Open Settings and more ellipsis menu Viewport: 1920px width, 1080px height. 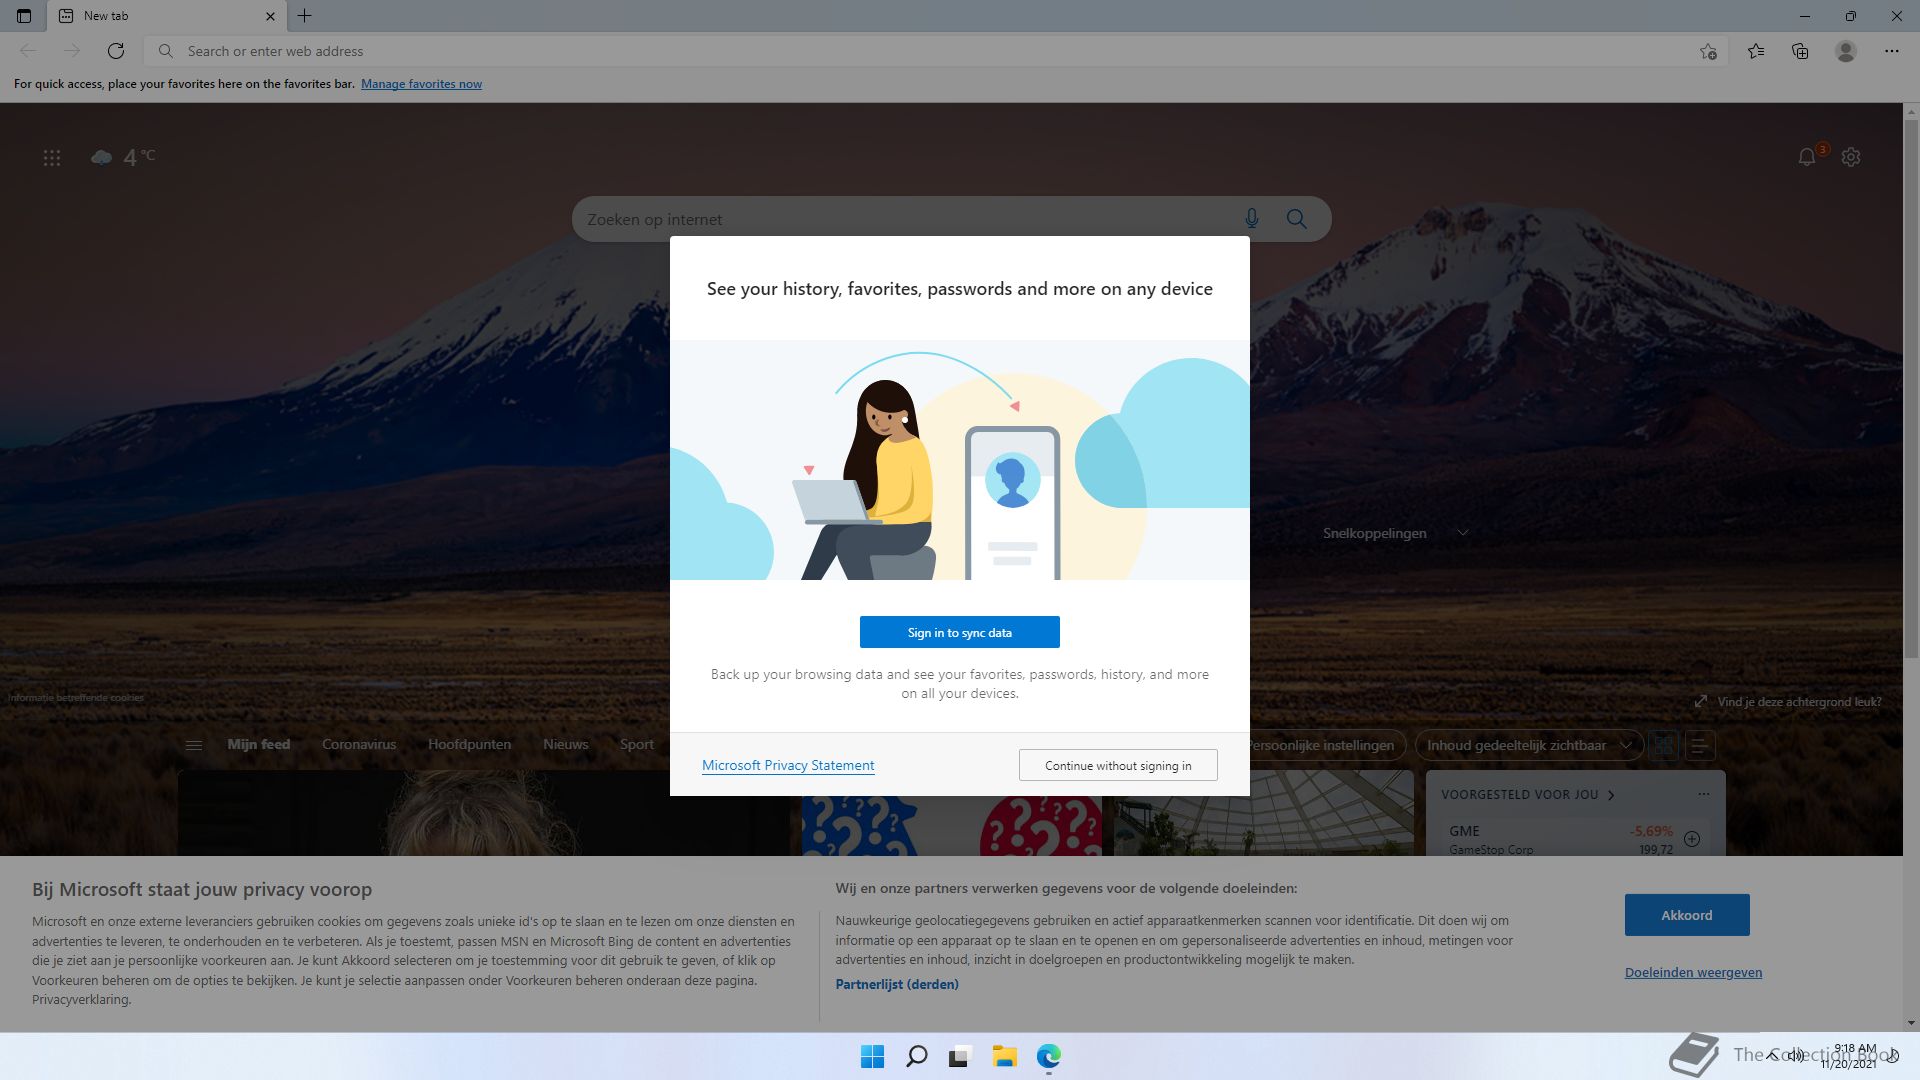(x=1892, y=51)
